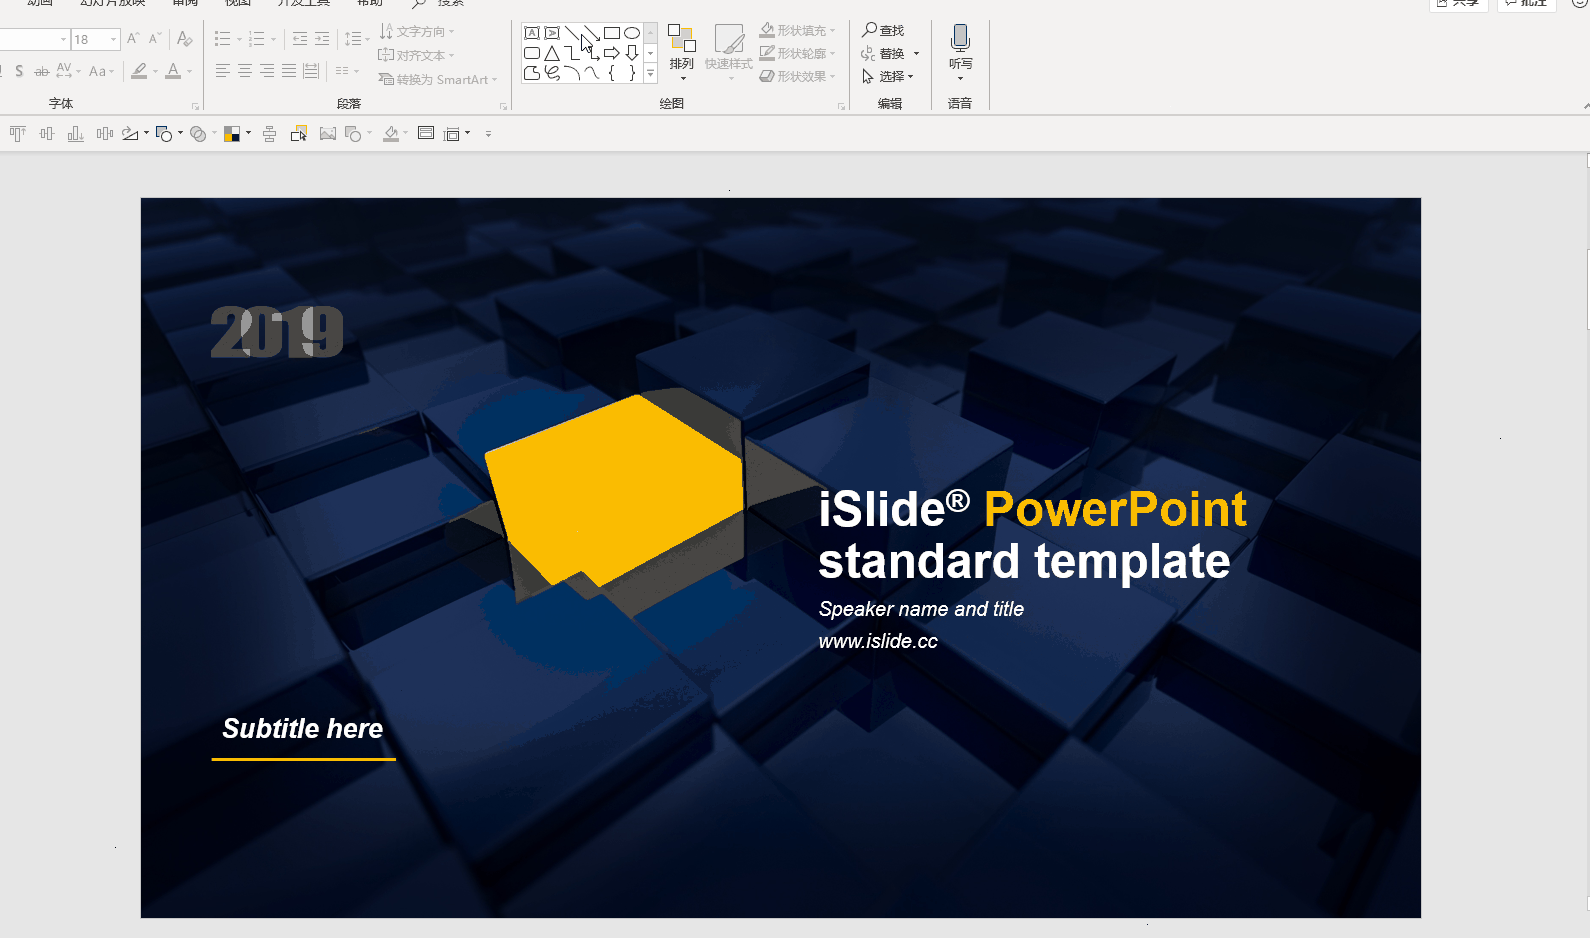Viewport: 1590px width, 938px height.
Task: Open the paragraph dialog launcher
Action: 503,106
